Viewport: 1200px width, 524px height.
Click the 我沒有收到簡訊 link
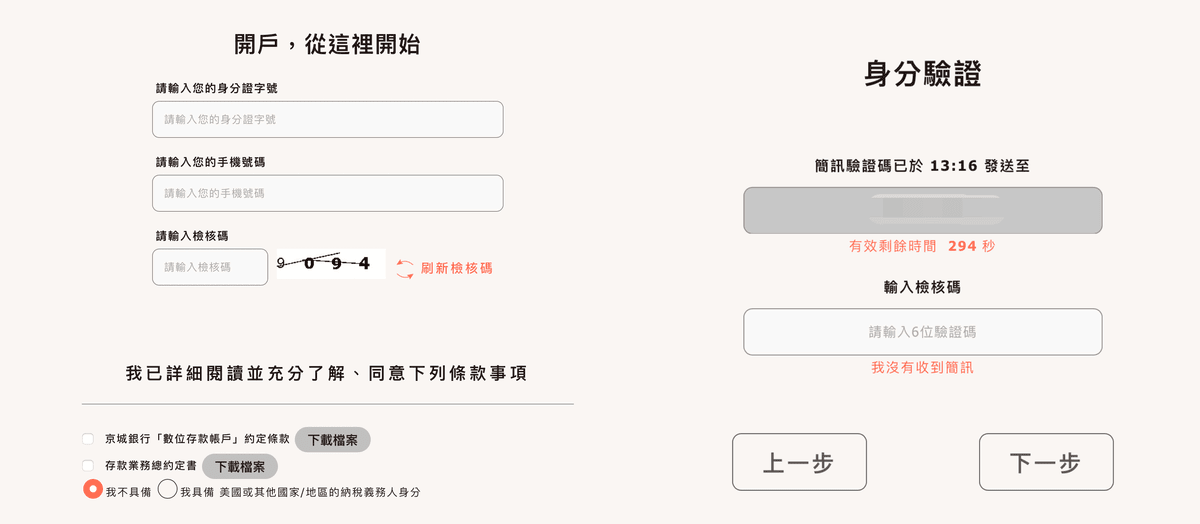click(922, 368)
